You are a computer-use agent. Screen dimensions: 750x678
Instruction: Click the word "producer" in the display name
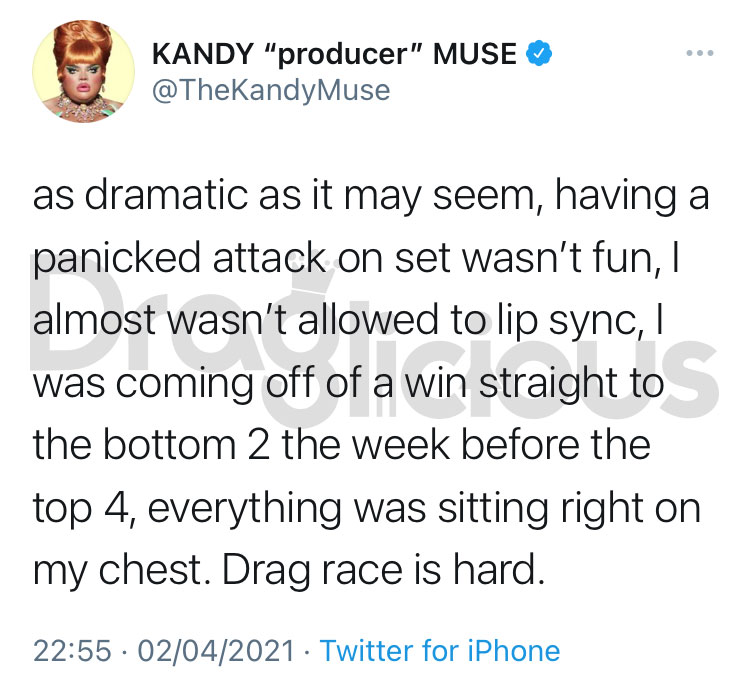pos(343,54)
